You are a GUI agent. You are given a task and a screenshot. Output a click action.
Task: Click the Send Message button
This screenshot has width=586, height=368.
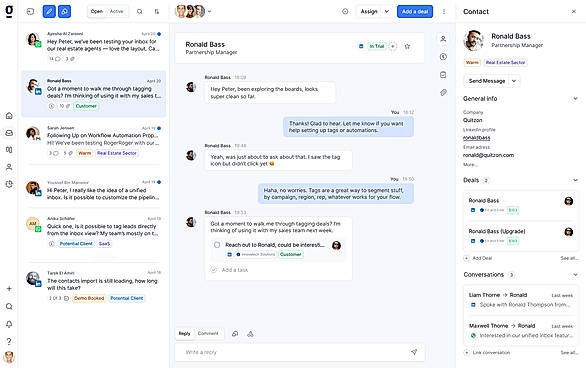pyautogui.click(x=487, y=81)
